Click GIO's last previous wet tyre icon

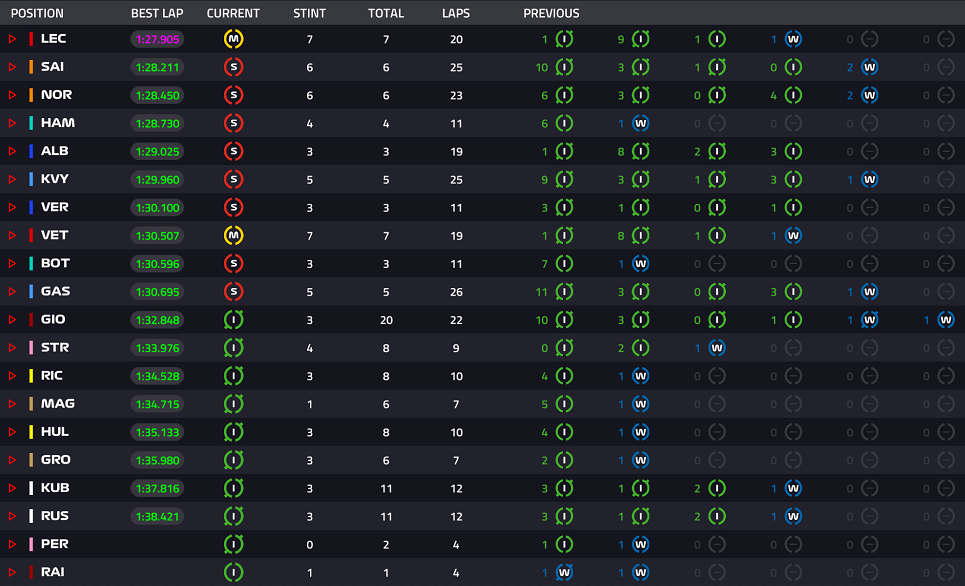pos(945,319)
